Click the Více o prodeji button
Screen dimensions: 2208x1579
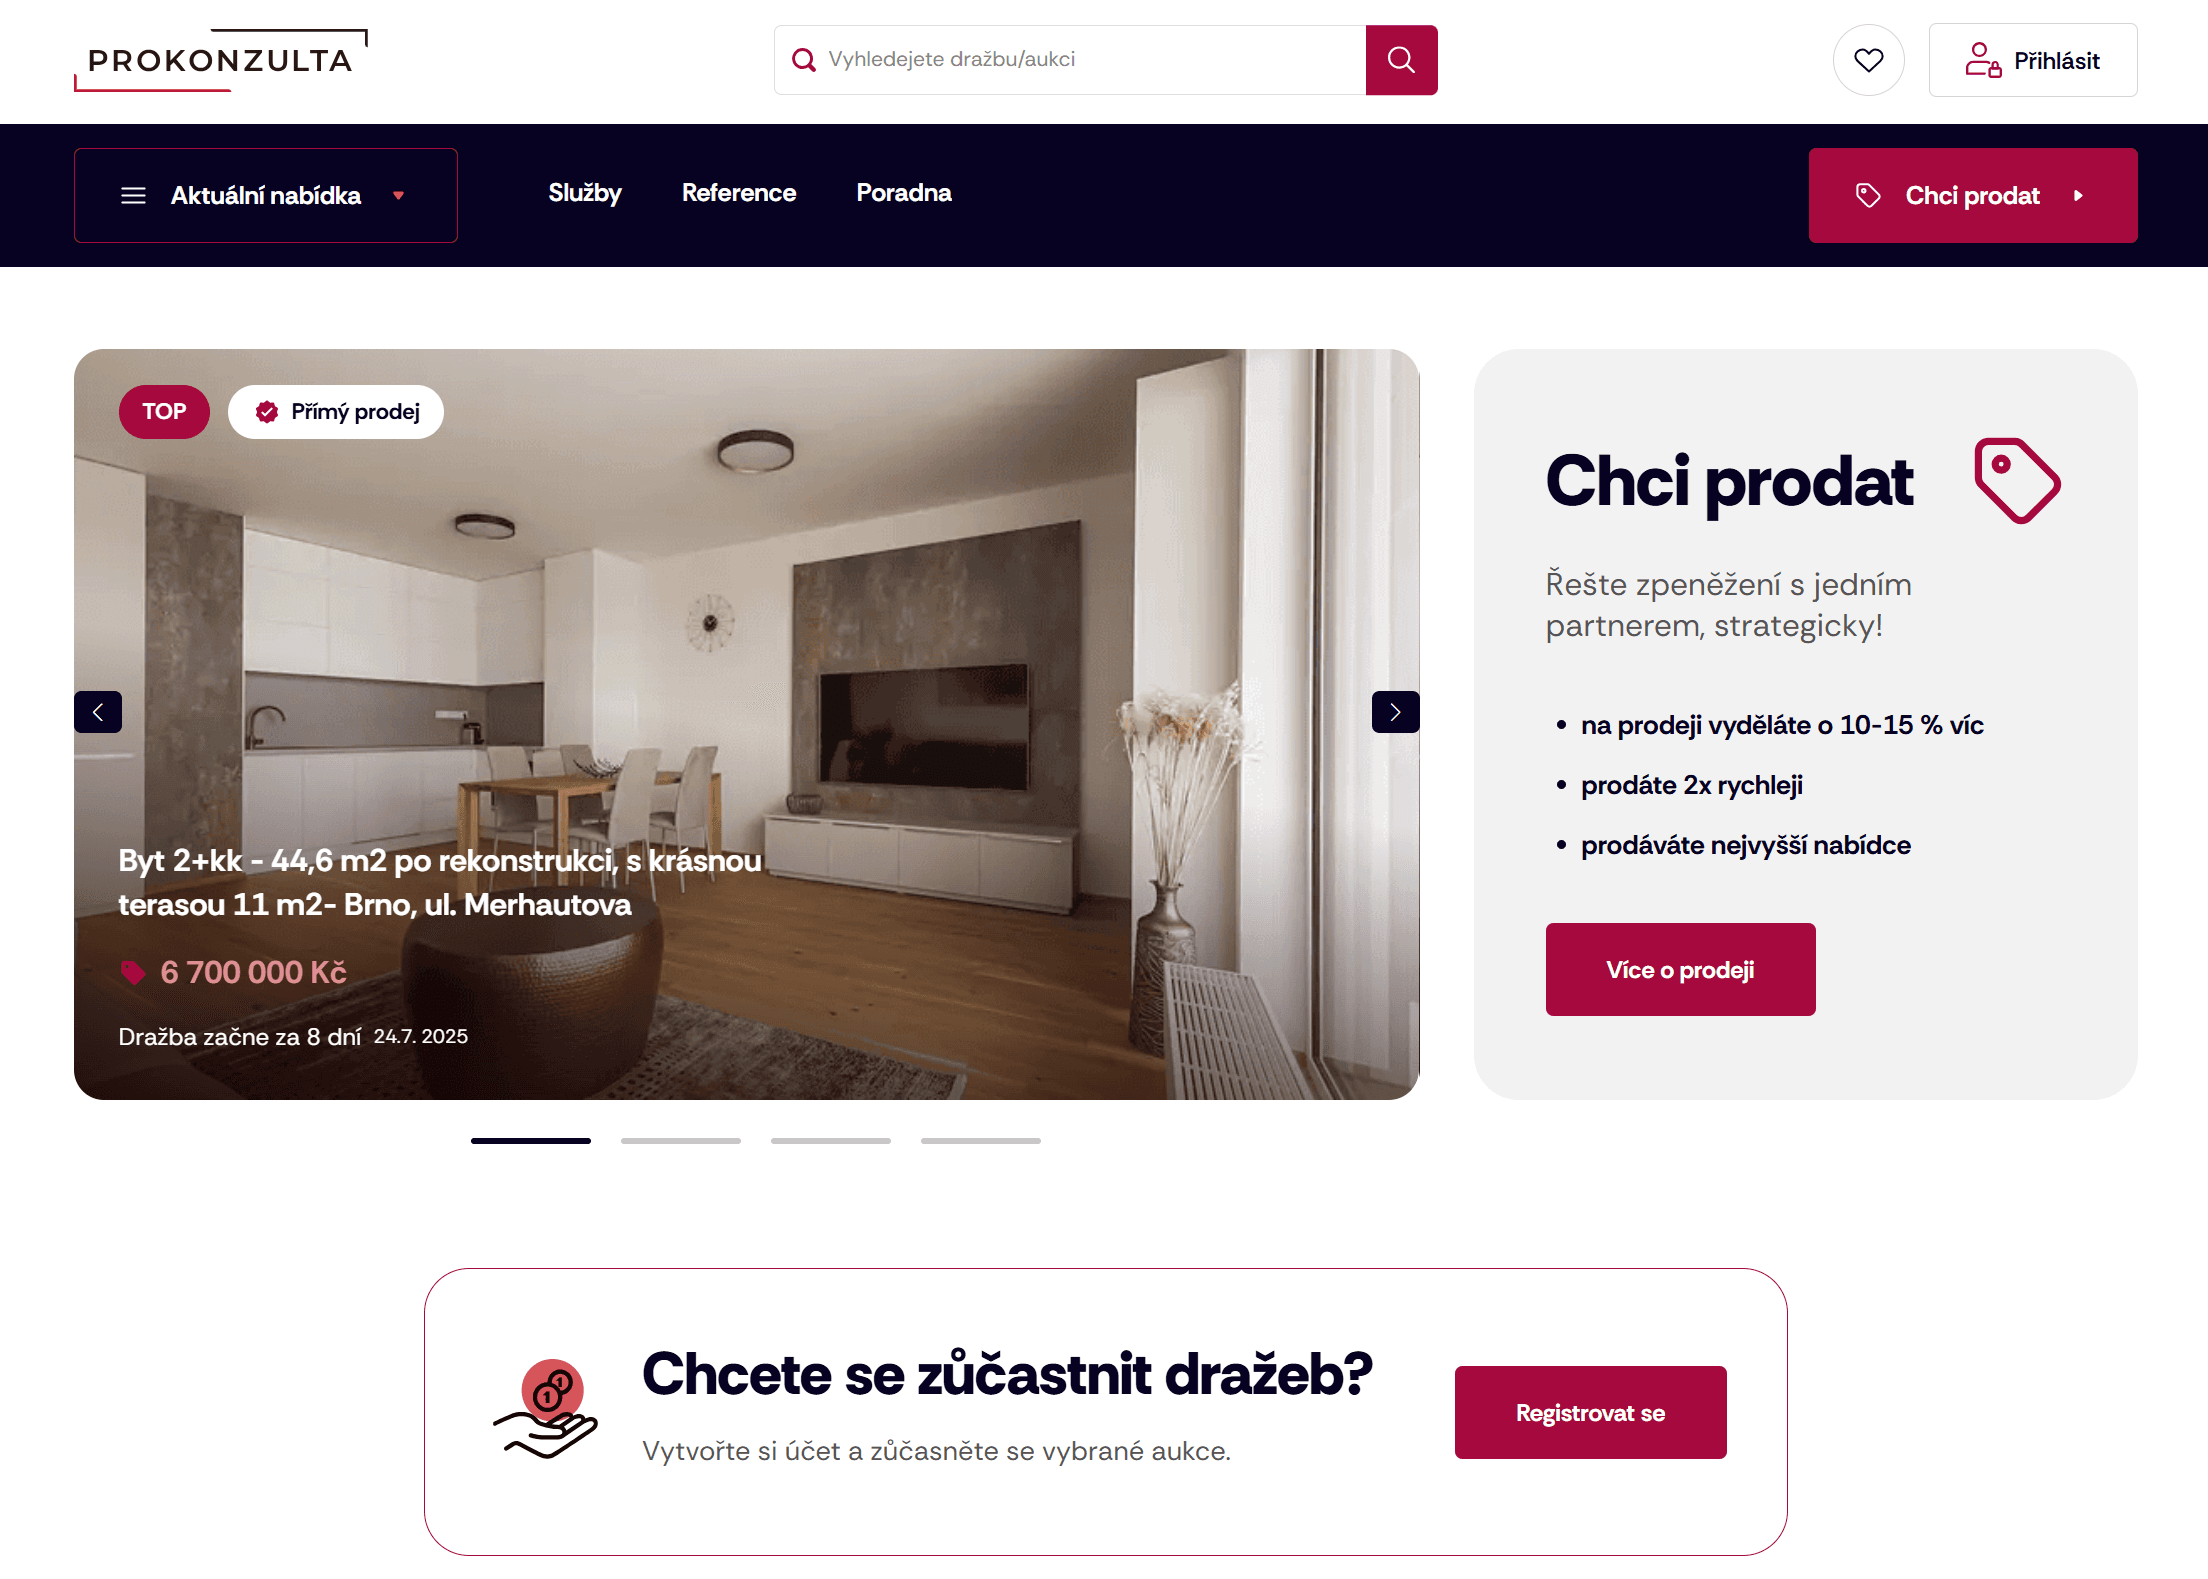[1680, 970]
